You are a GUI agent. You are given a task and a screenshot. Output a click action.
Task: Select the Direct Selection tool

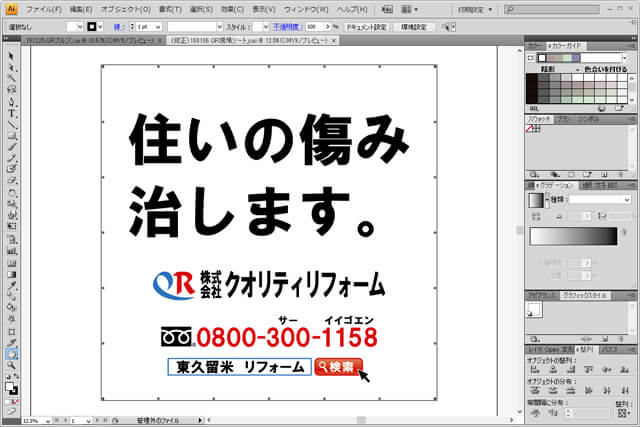point(11,67)
